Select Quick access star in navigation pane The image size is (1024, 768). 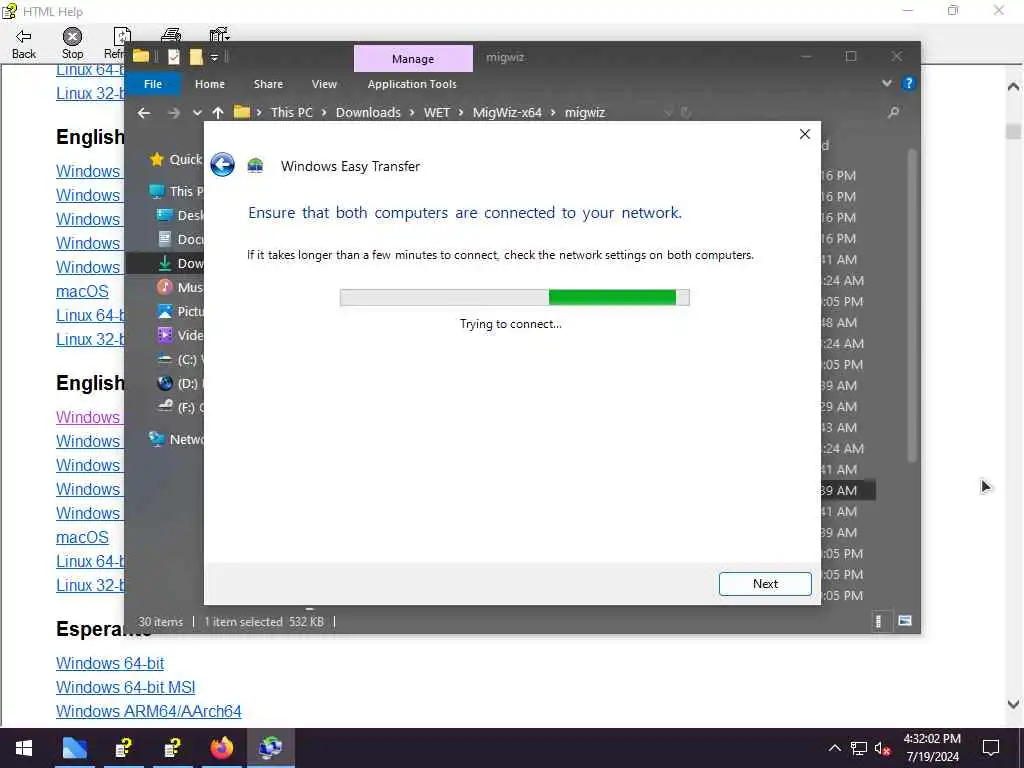(156, 159)
